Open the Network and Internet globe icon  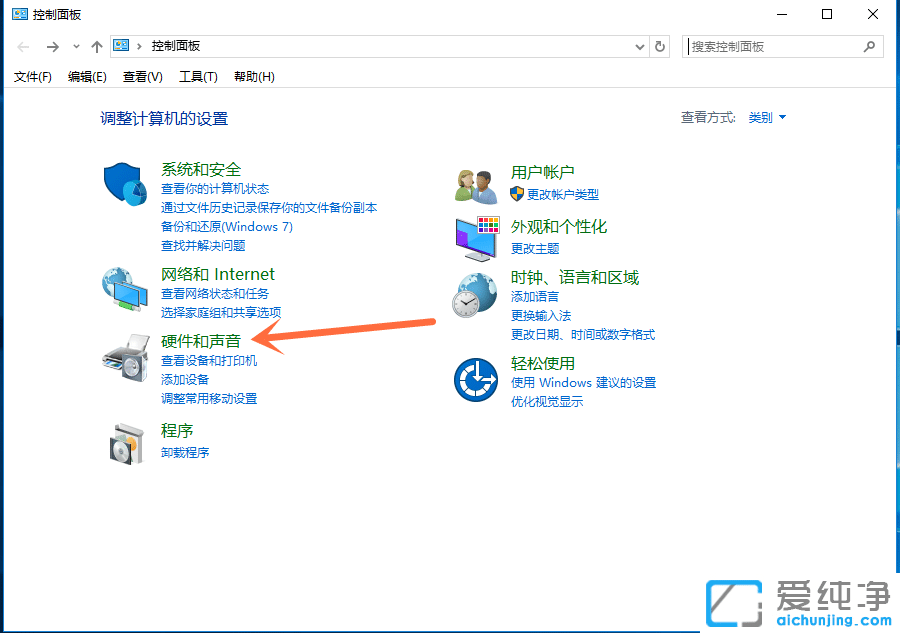click(x=125, y=289)
